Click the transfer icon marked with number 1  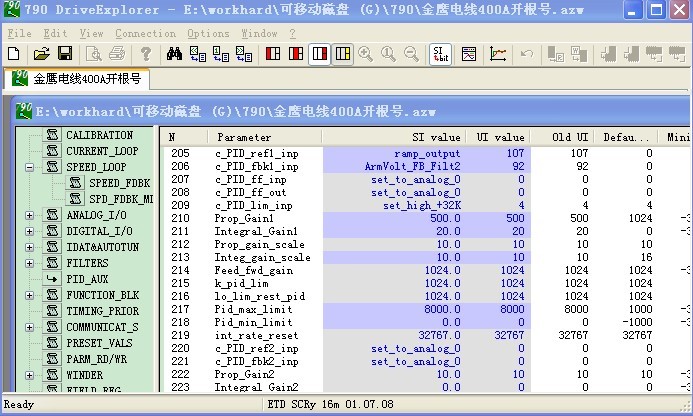221,54
